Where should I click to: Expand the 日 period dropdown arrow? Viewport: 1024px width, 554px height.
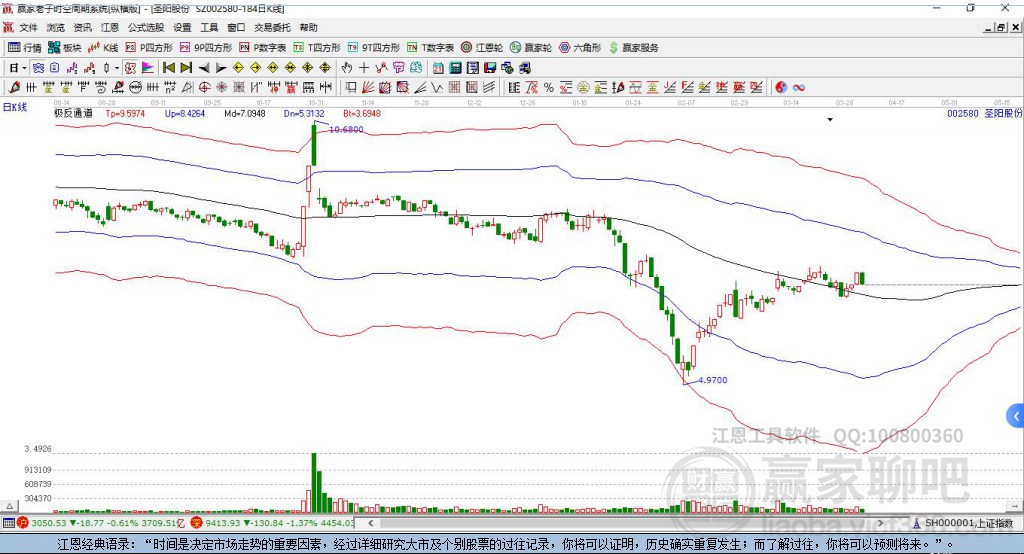pos(24,68)
